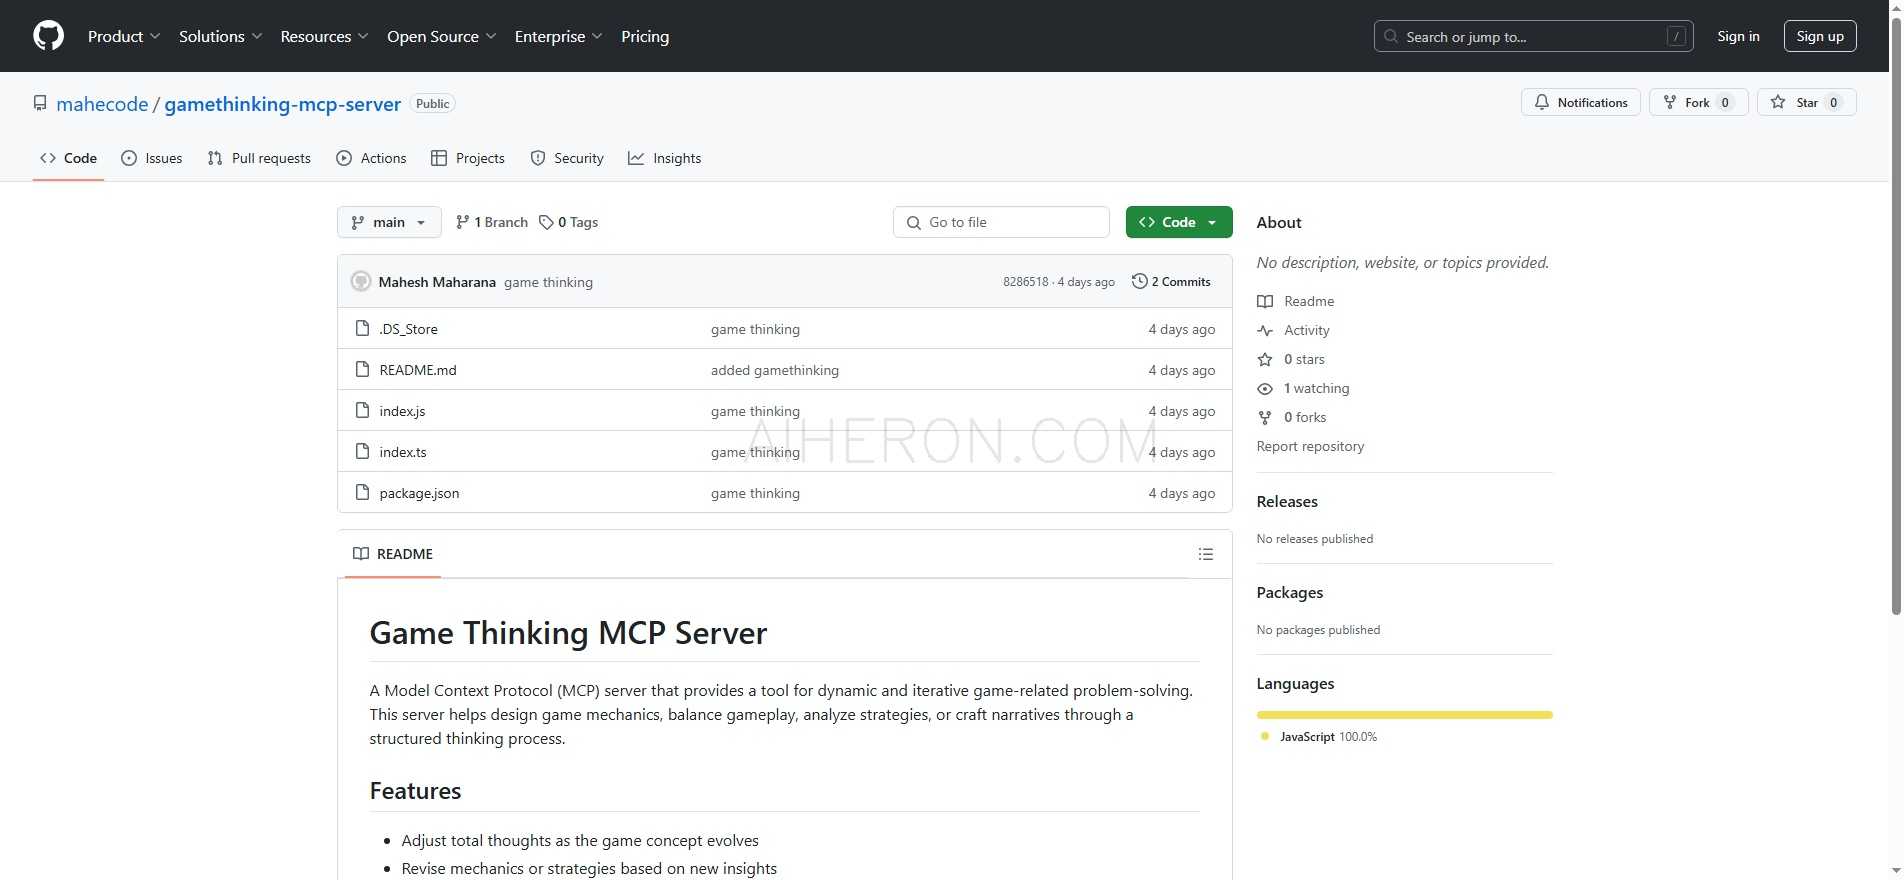Expand the Product menu
This screenshot has height=880, width=1904.
click(124, 36)
